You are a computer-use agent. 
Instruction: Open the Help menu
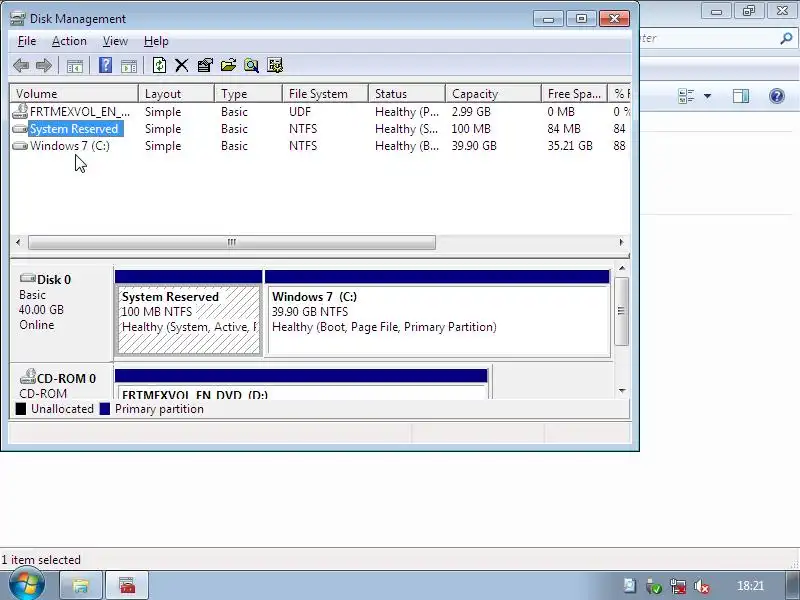(x=156, y=41)
